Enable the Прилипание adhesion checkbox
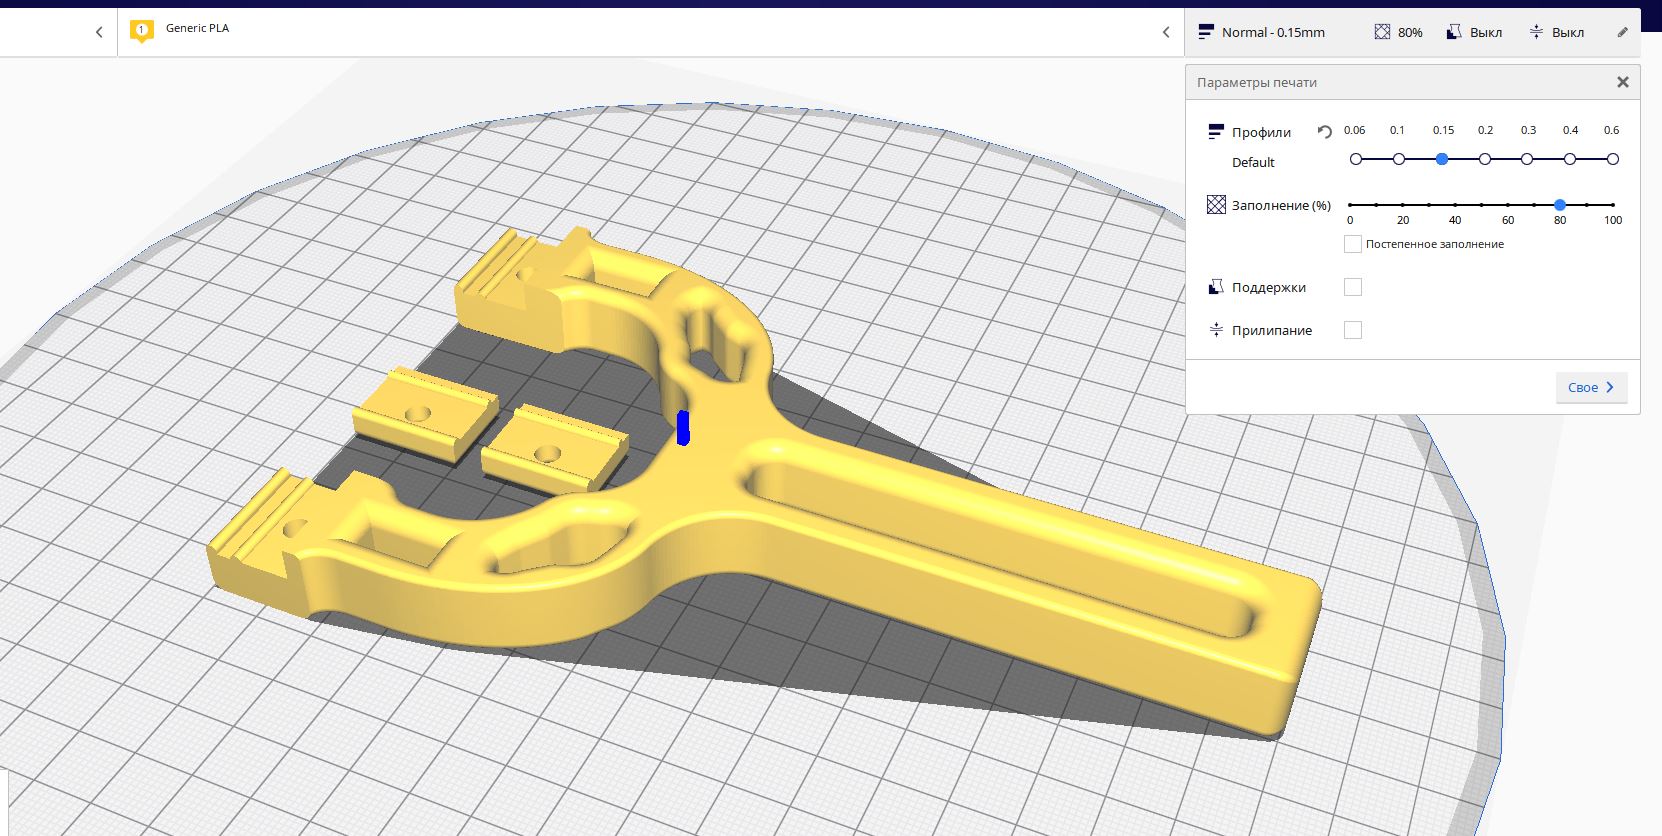 pyautogui.click(x=1353, y=330)
